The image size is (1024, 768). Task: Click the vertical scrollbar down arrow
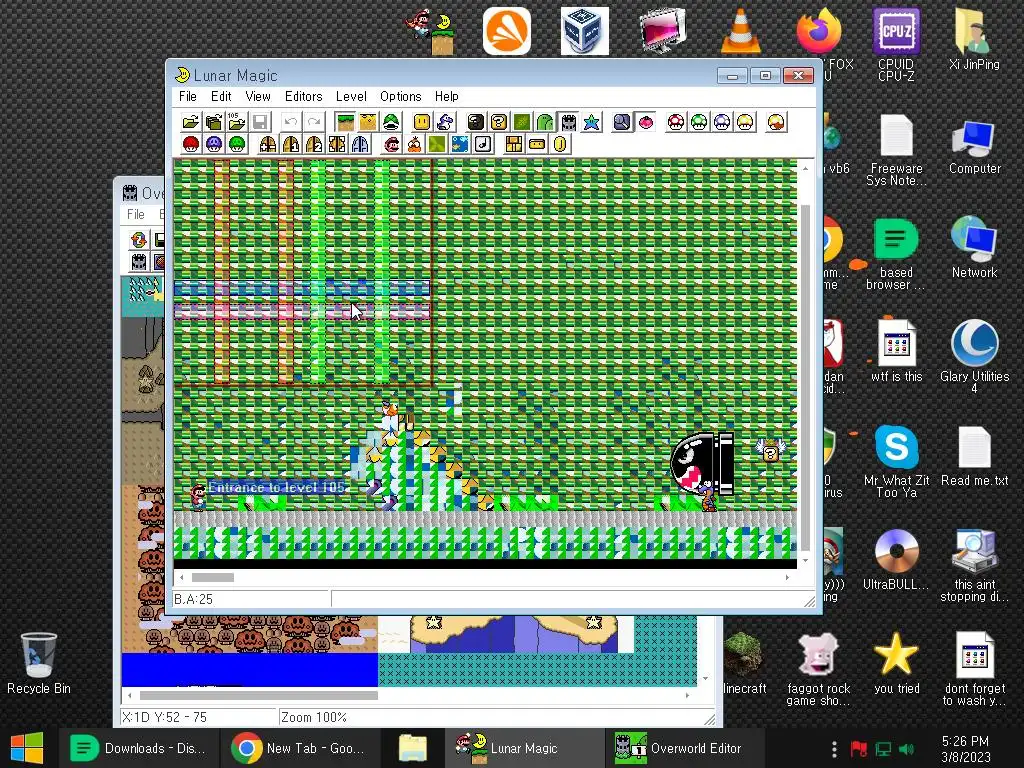pos(805,560)
